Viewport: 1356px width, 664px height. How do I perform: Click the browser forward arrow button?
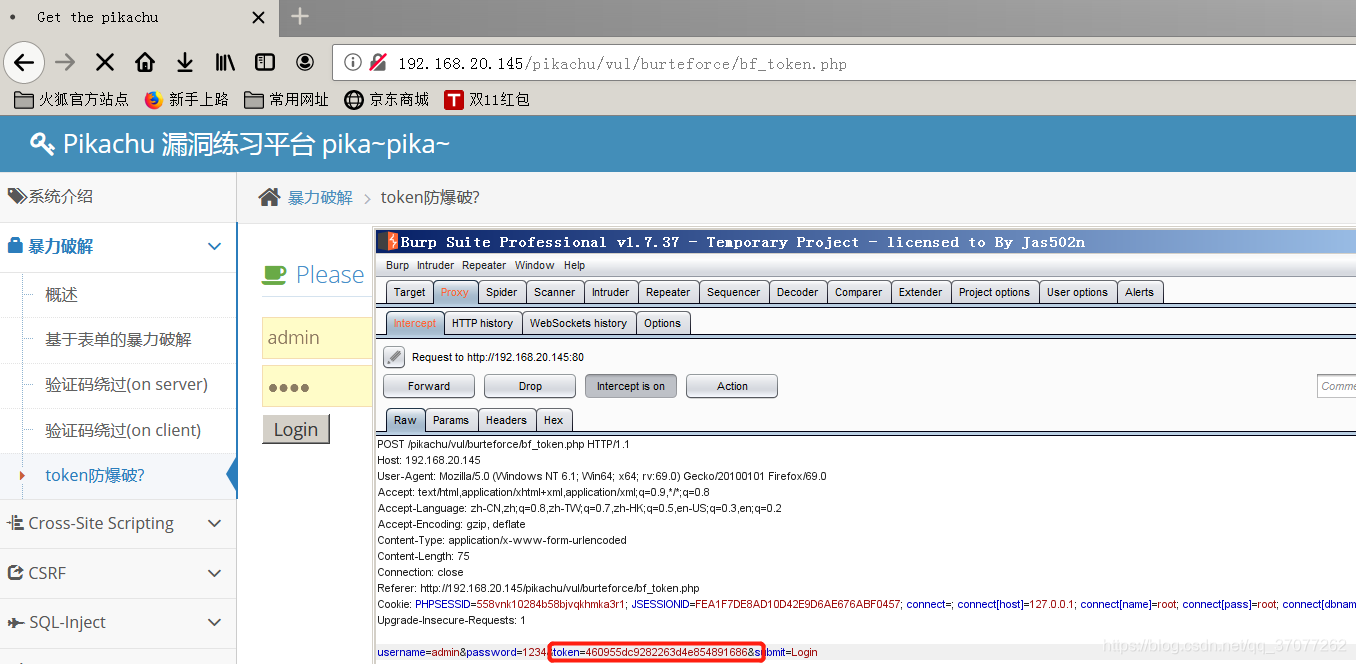tap(65, 63)
